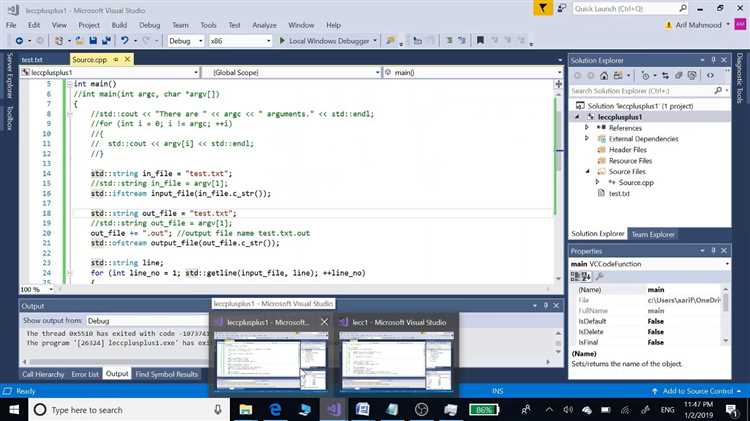The image size is (750, 421).
Task: Expand the References node
Action: tap(587, 128)
